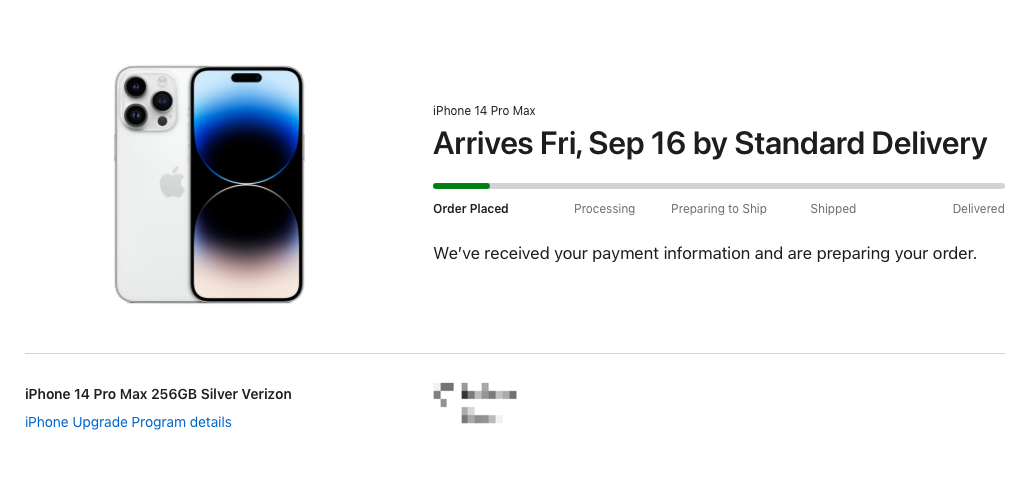The height and width of the screenshot is (481, 1033).
Task: Select the Order Placed status step
Action: (470, 209)
